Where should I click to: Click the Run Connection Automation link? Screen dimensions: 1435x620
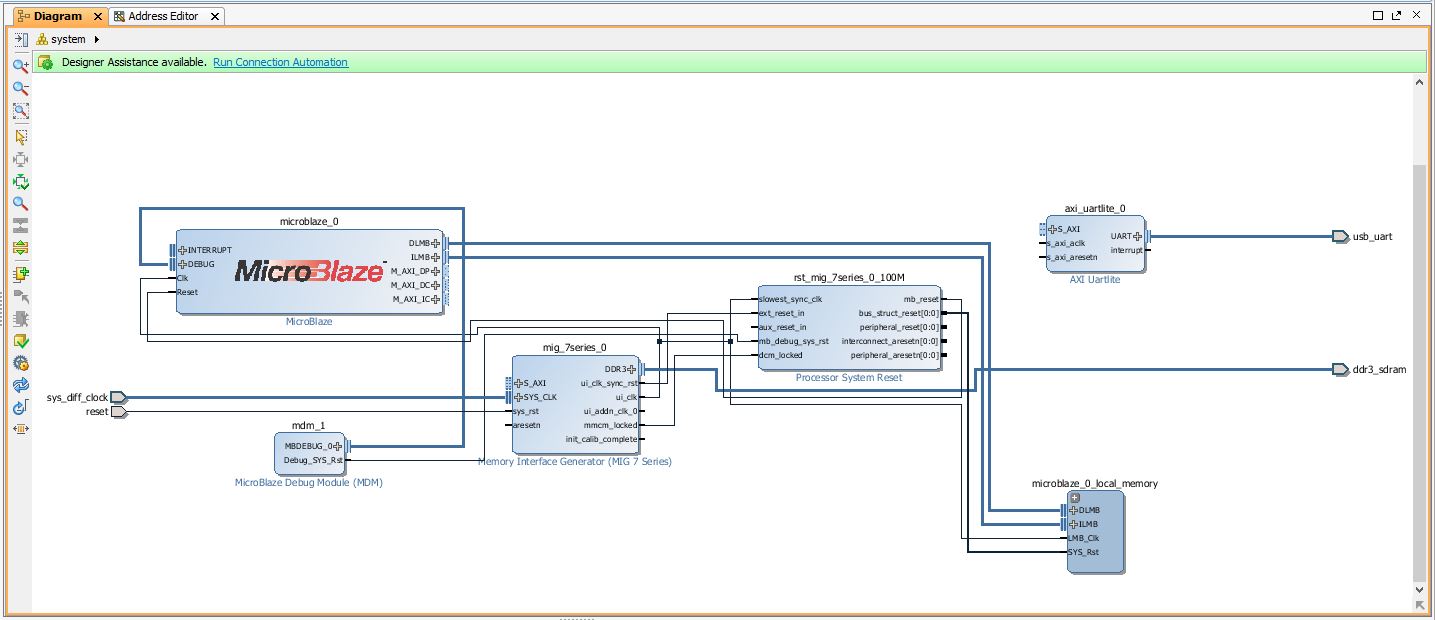coord(280,62)
